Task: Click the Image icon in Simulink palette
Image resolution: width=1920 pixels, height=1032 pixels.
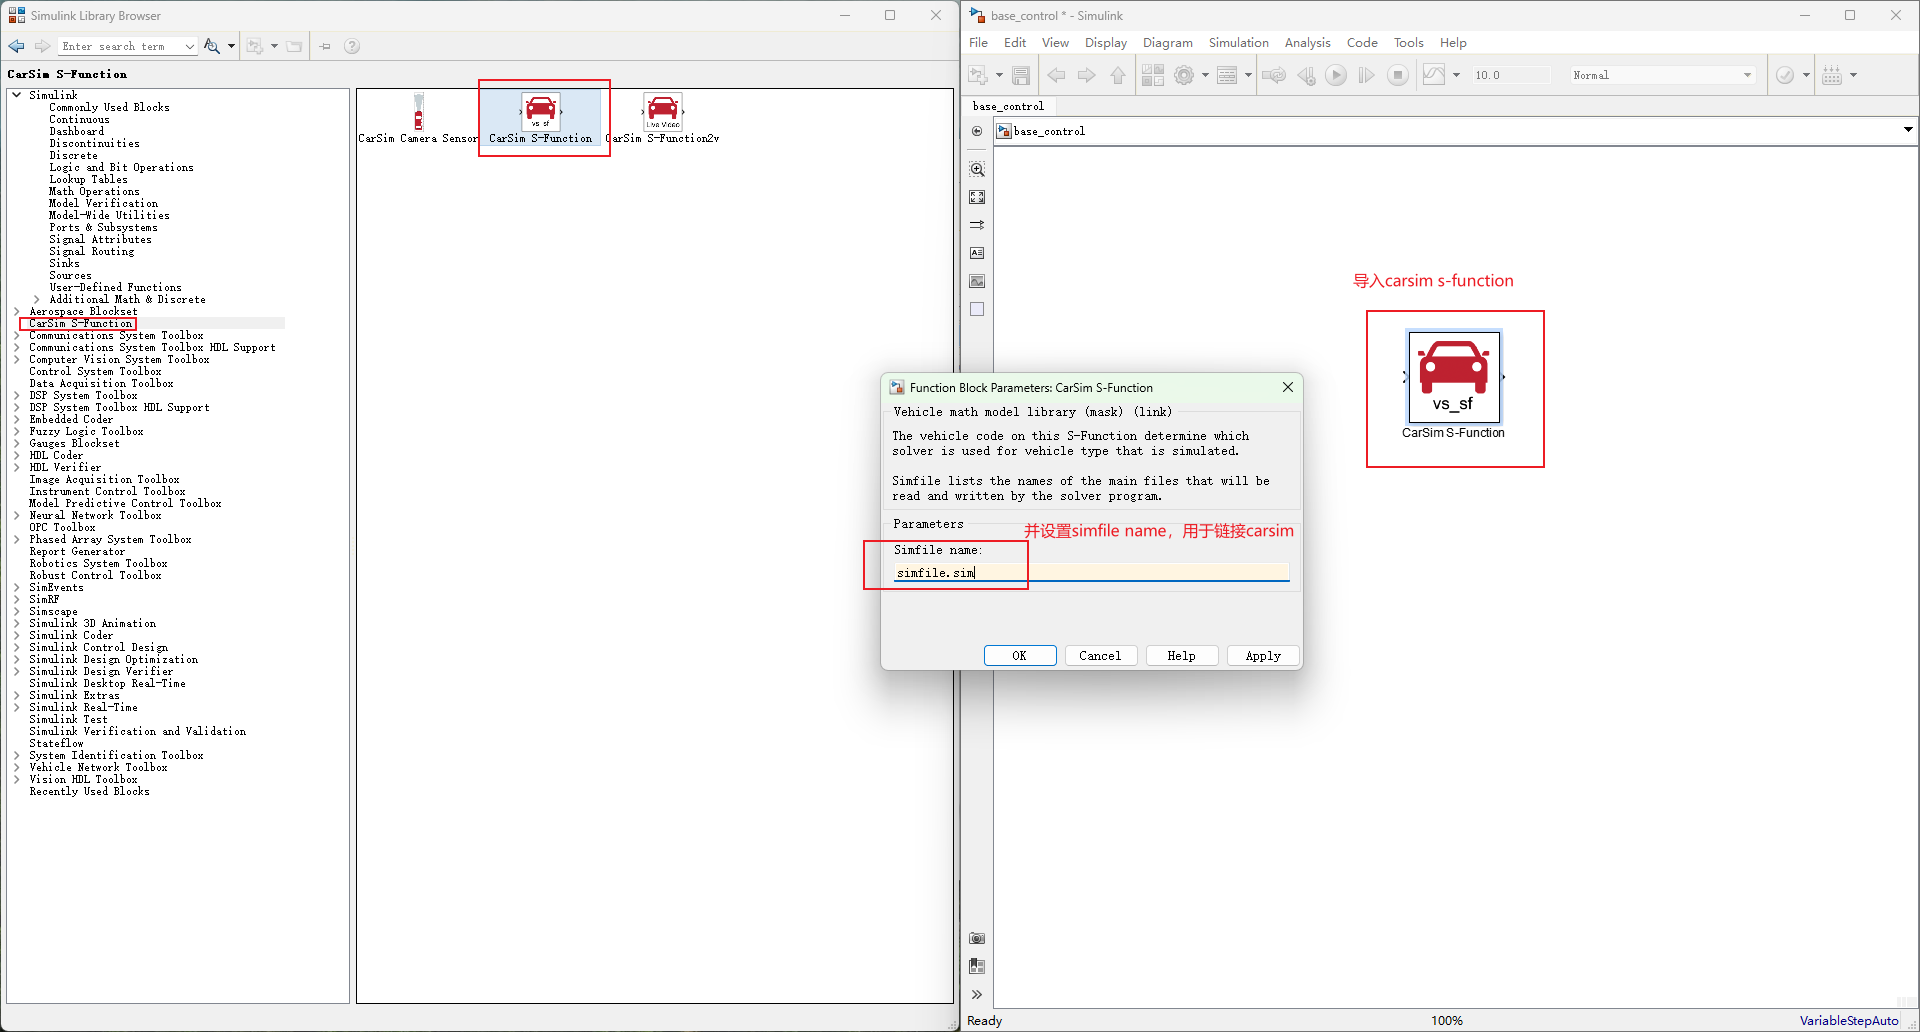Action: point(977,281)
